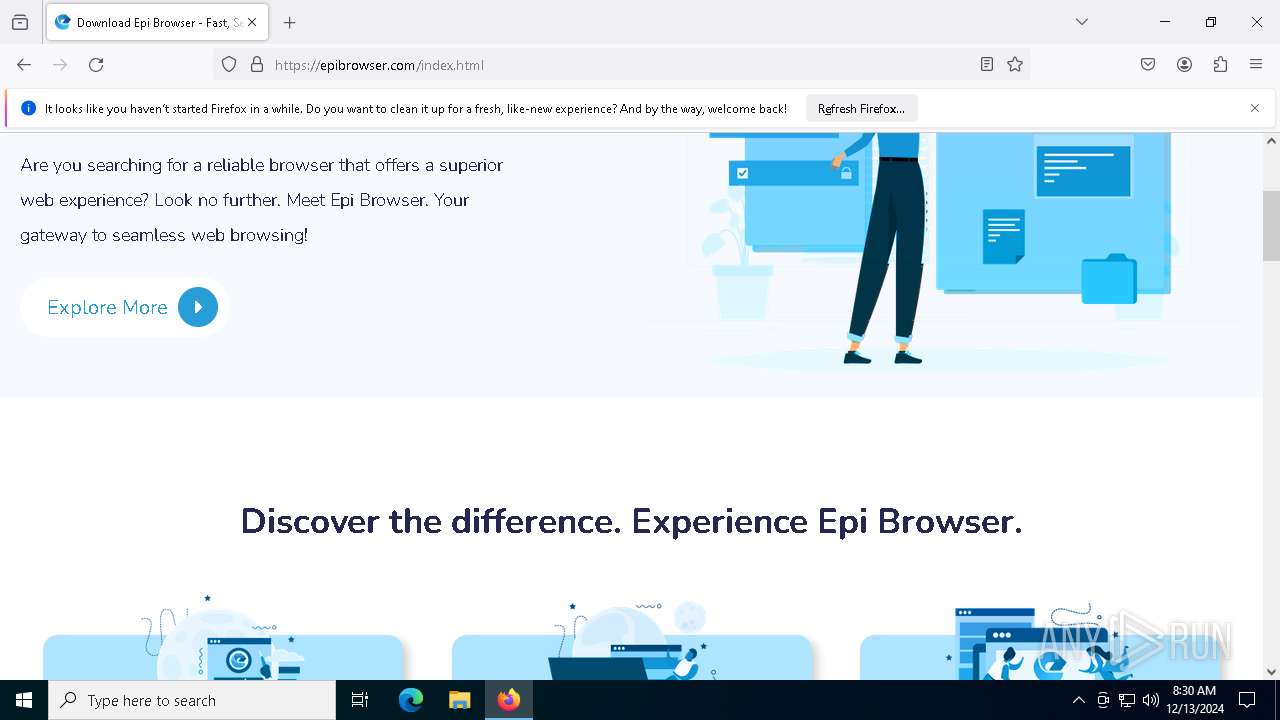Open the Extensions panel
This screenshot has height=720, width=1280.
pos(1220,65)
